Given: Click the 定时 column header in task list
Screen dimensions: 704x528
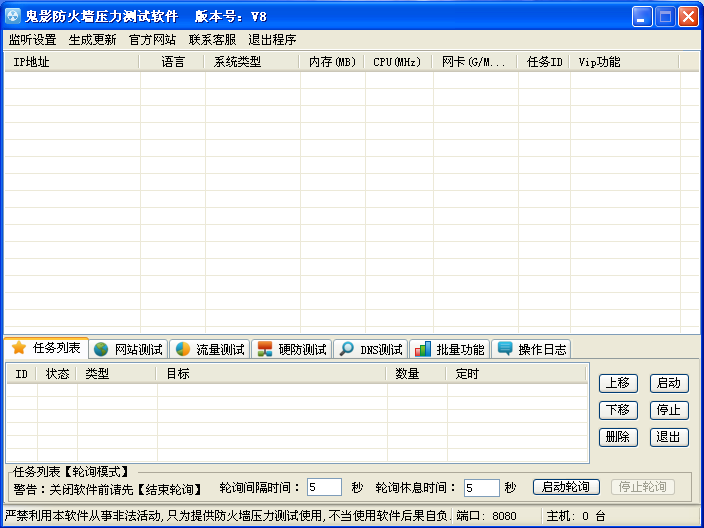Looking at the screenshot, I should point(516,374).
